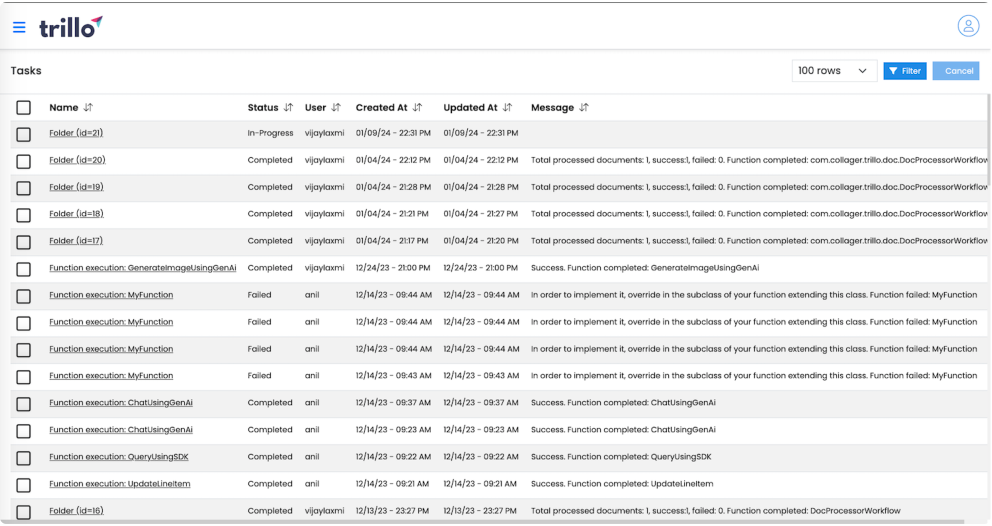Open the Folder (id=16) task link

[76, 511]
